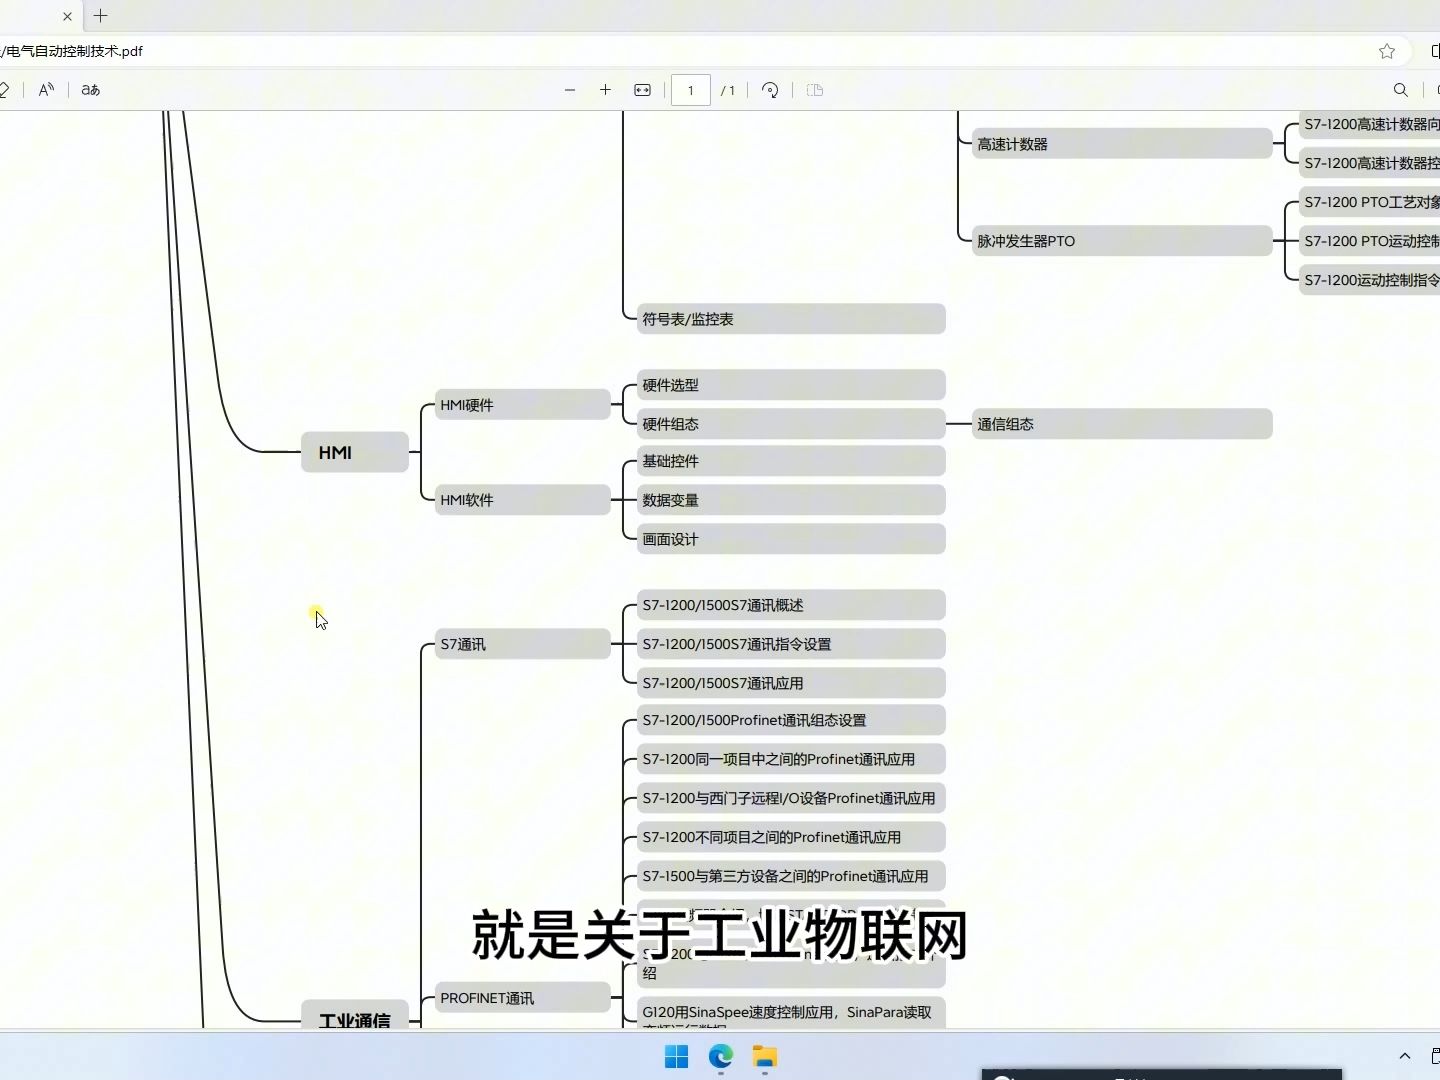Viewport: 1440px width, 1080px height.
Task: Zoom out the PDF
Action: [570, 90]
